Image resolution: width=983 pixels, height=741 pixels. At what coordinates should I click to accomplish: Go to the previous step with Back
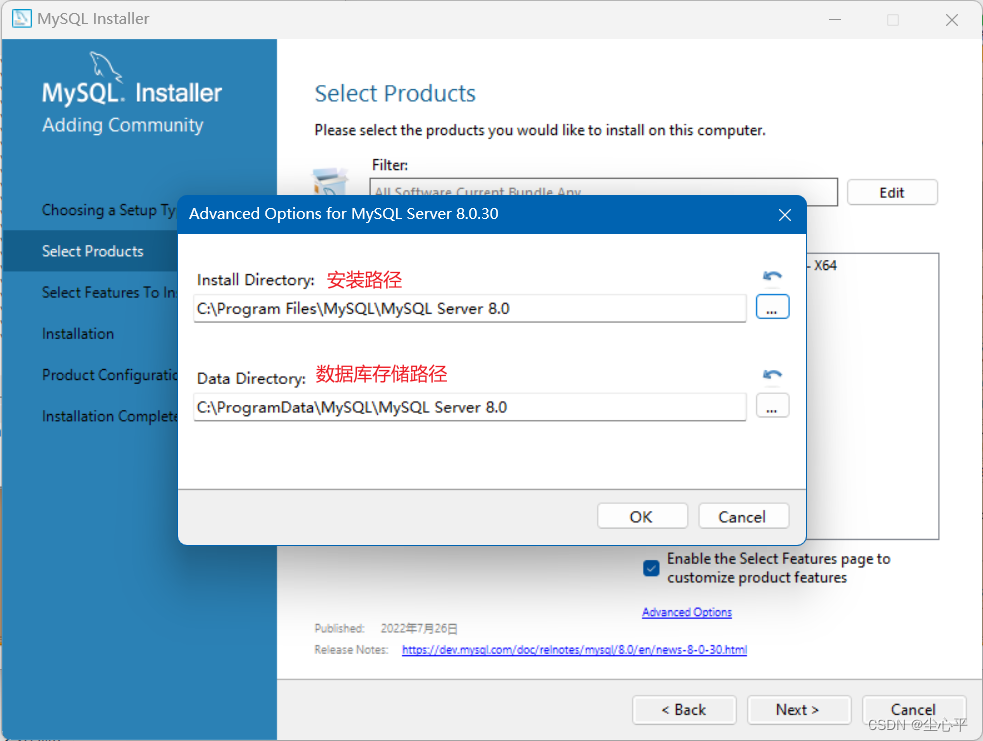[684, 710]
